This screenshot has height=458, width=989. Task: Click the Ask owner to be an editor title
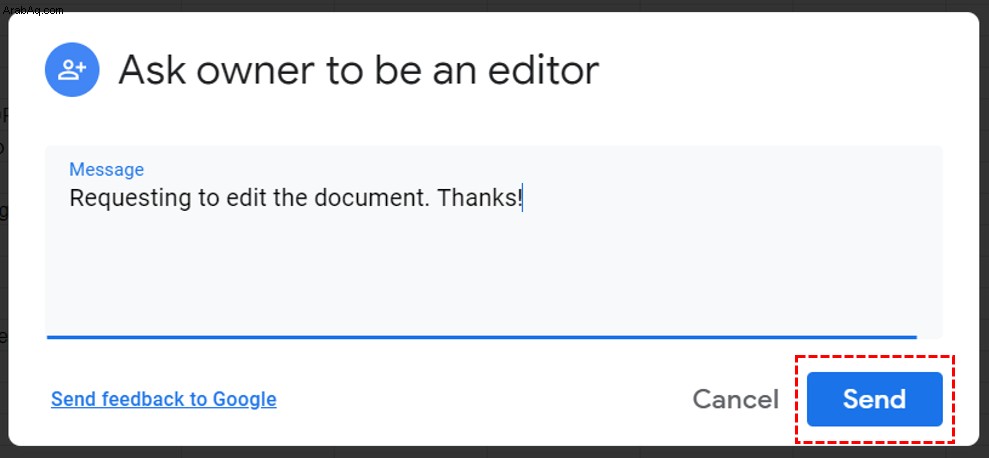(x=358, y=69)
